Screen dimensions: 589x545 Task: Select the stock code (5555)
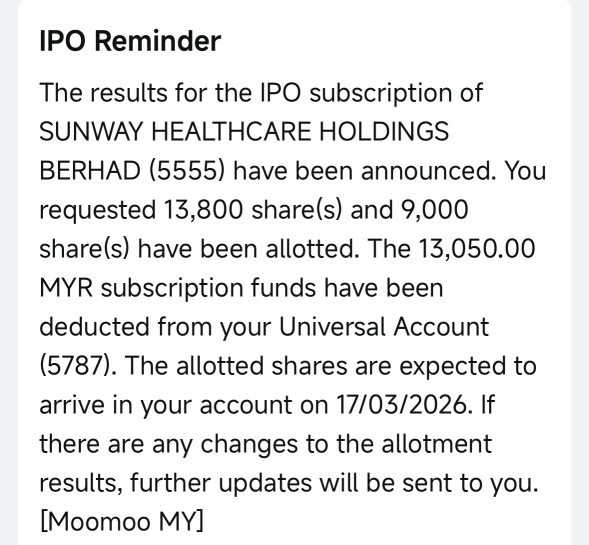click(187, 171)
